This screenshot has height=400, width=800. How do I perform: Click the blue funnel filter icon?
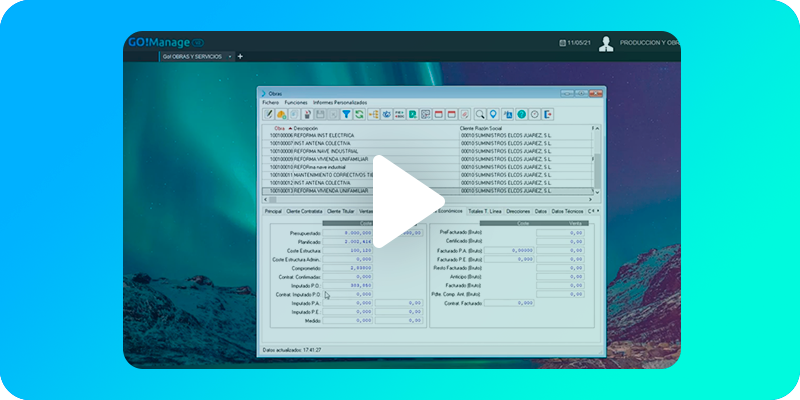[346, 114]
